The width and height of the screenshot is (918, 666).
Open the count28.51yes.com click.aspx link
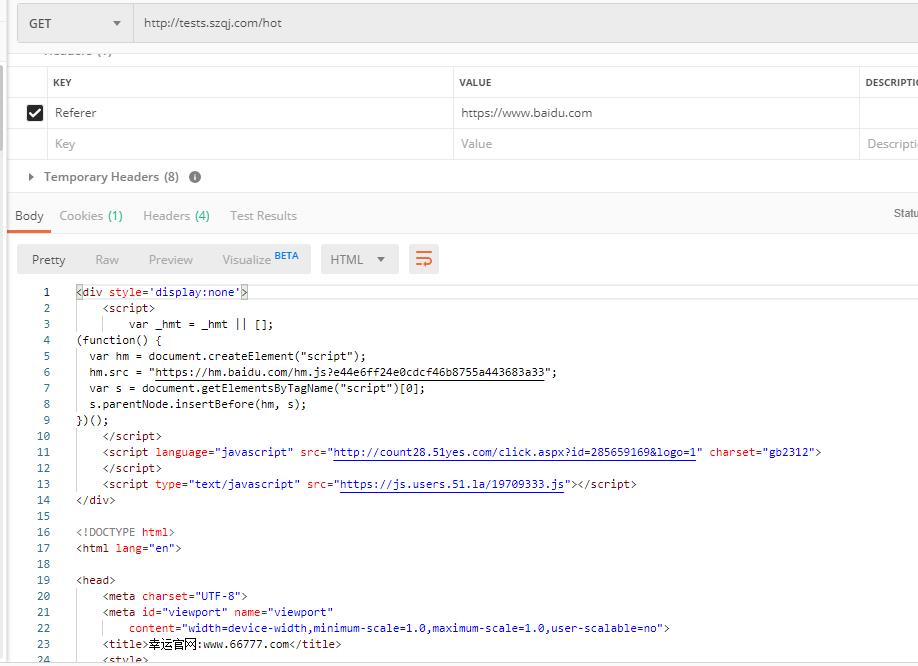[514, 452]
